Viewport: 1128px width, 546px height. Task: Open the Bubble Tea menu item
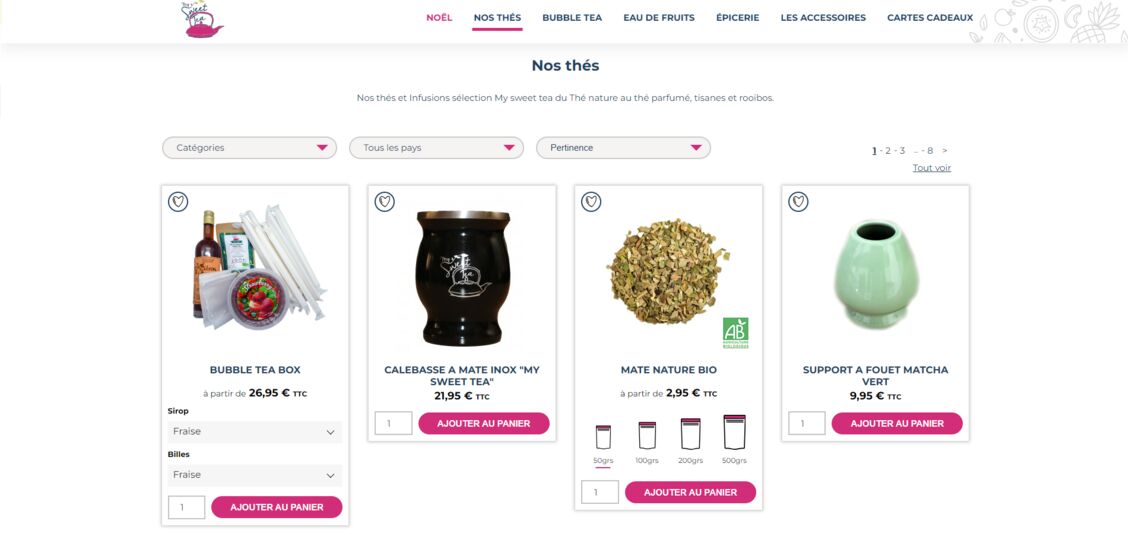click(x=572, y=18)
